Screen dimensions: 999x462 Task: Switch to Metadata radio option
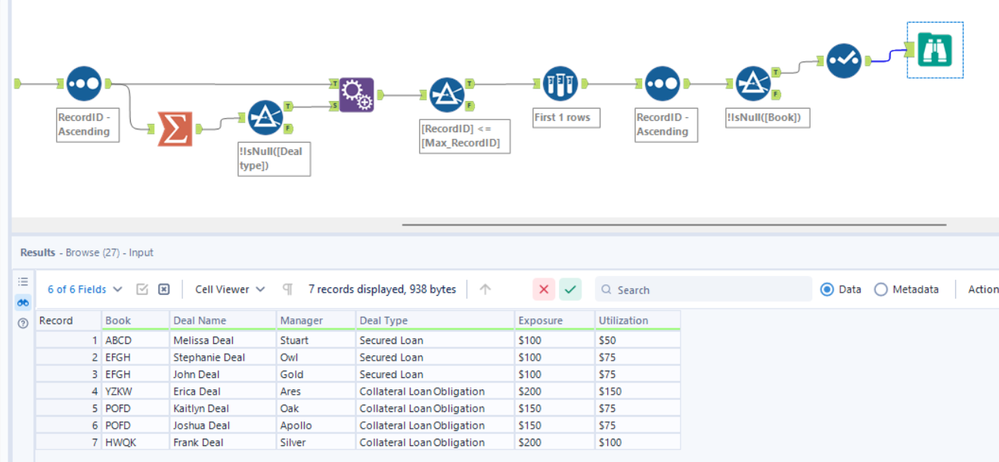pos(881,289)
